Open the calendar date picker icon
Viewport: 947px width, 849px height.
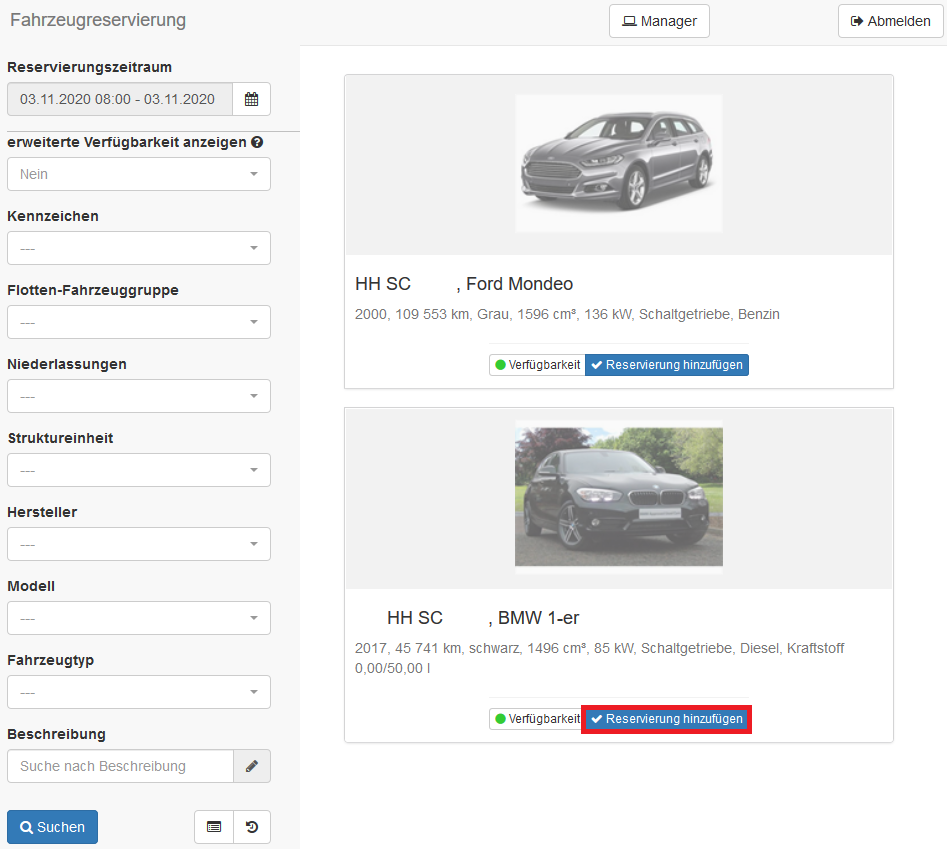click(x=251, y=99)
